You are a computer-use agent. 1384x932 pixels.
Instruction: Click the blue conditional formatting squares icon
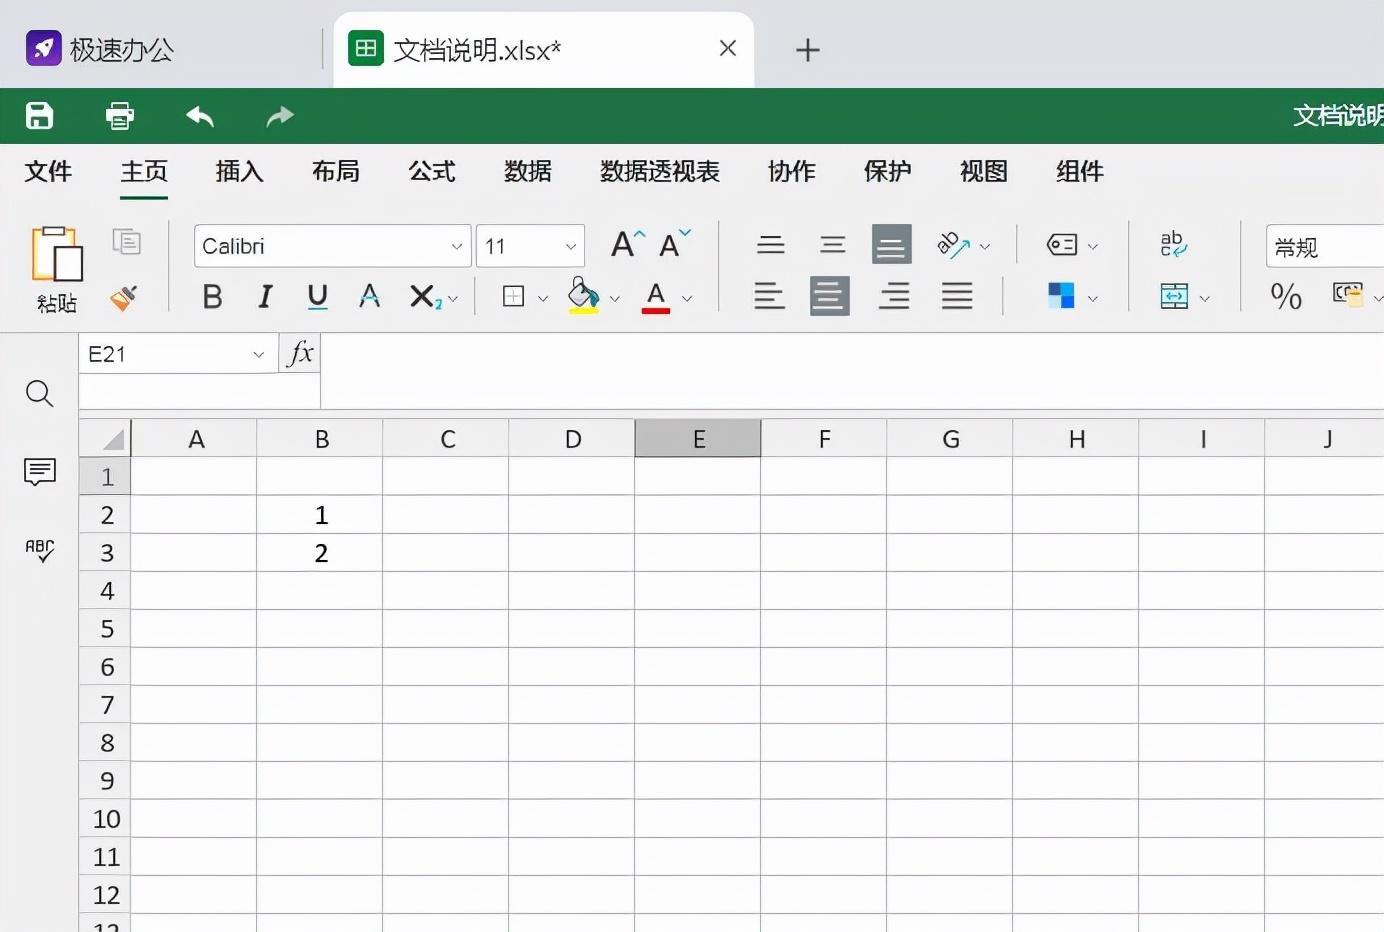[x=1061, y=295]
